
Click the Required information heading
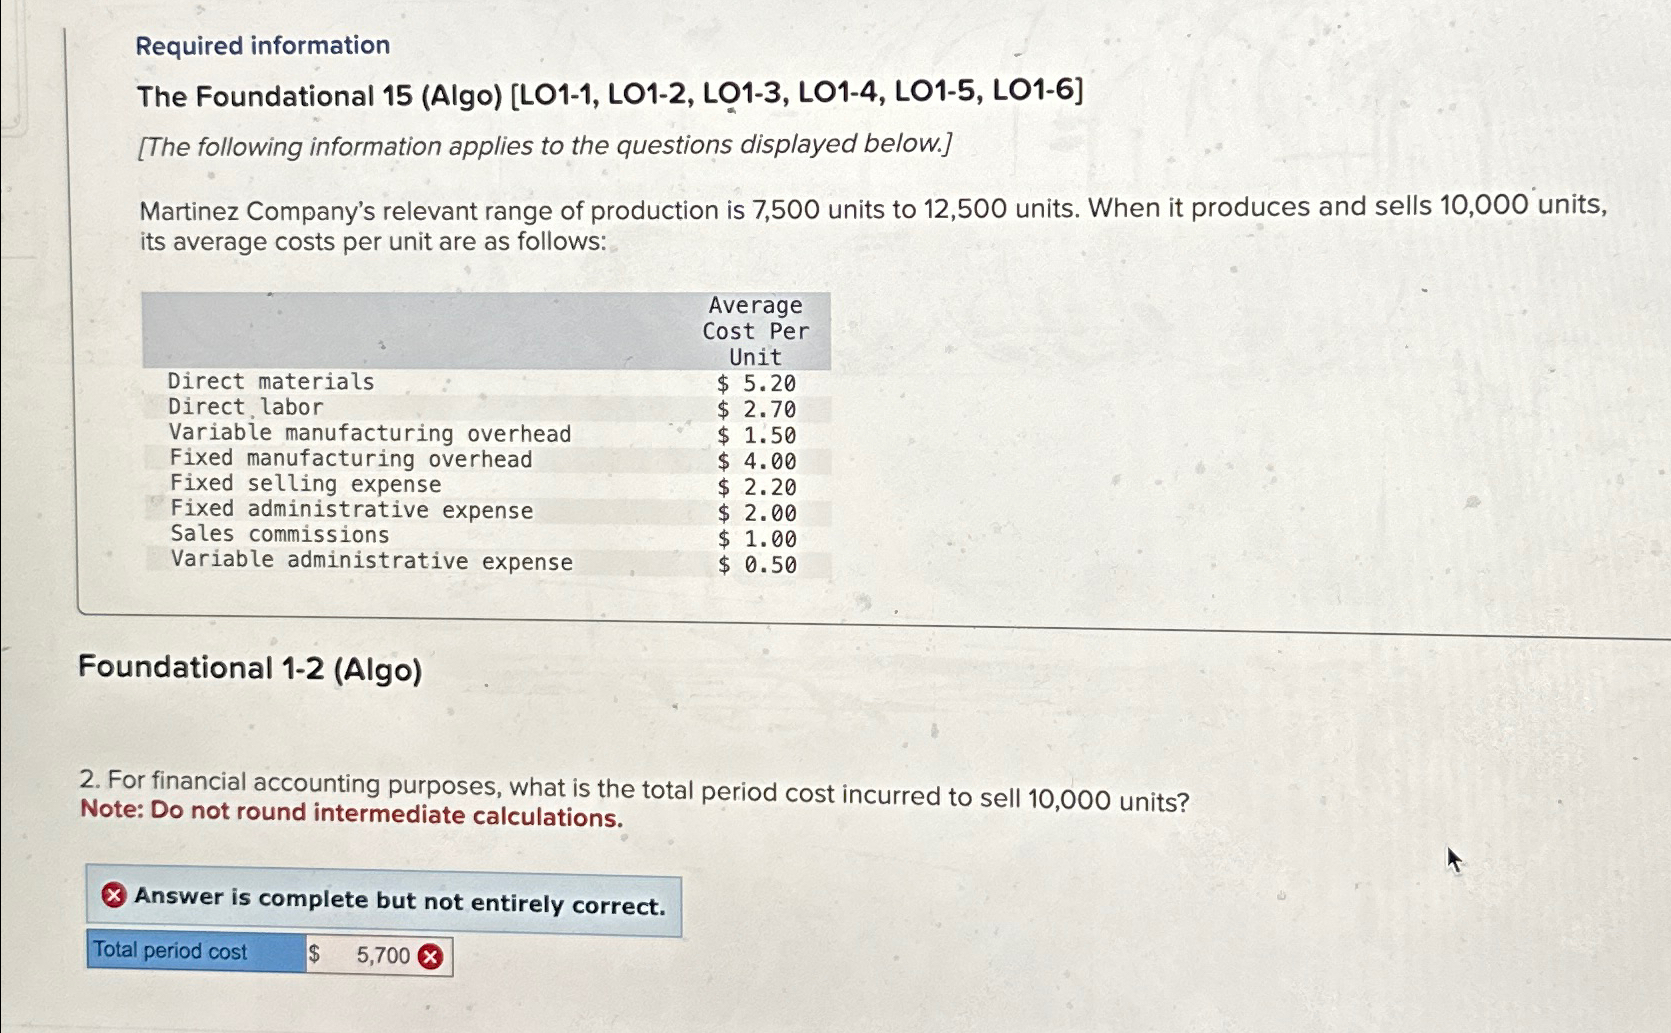pyautogui.click(x=262, y=45)
